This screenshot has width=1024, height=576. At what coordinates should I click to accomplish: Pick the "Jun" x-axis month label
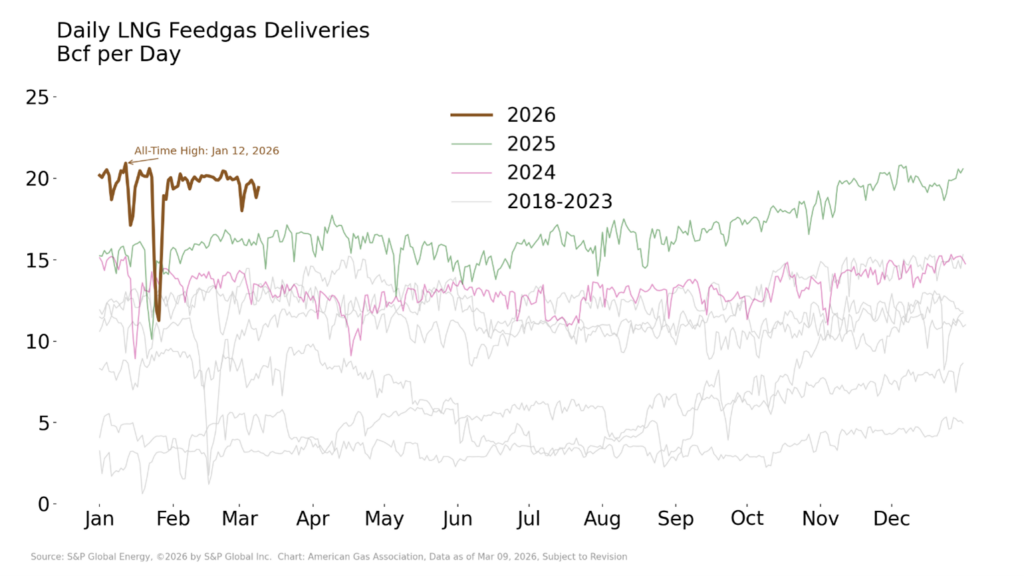coord(457,519)
